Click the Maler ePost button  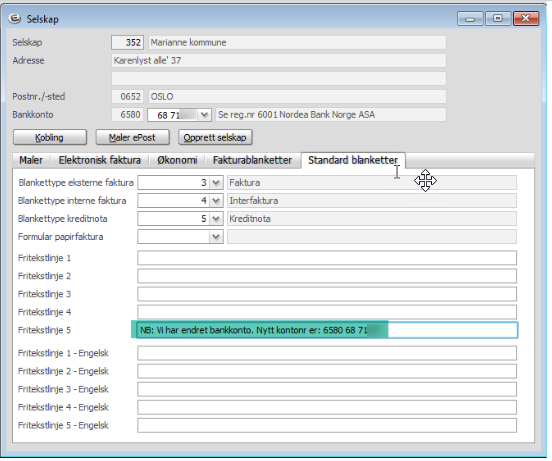point(132,137)
